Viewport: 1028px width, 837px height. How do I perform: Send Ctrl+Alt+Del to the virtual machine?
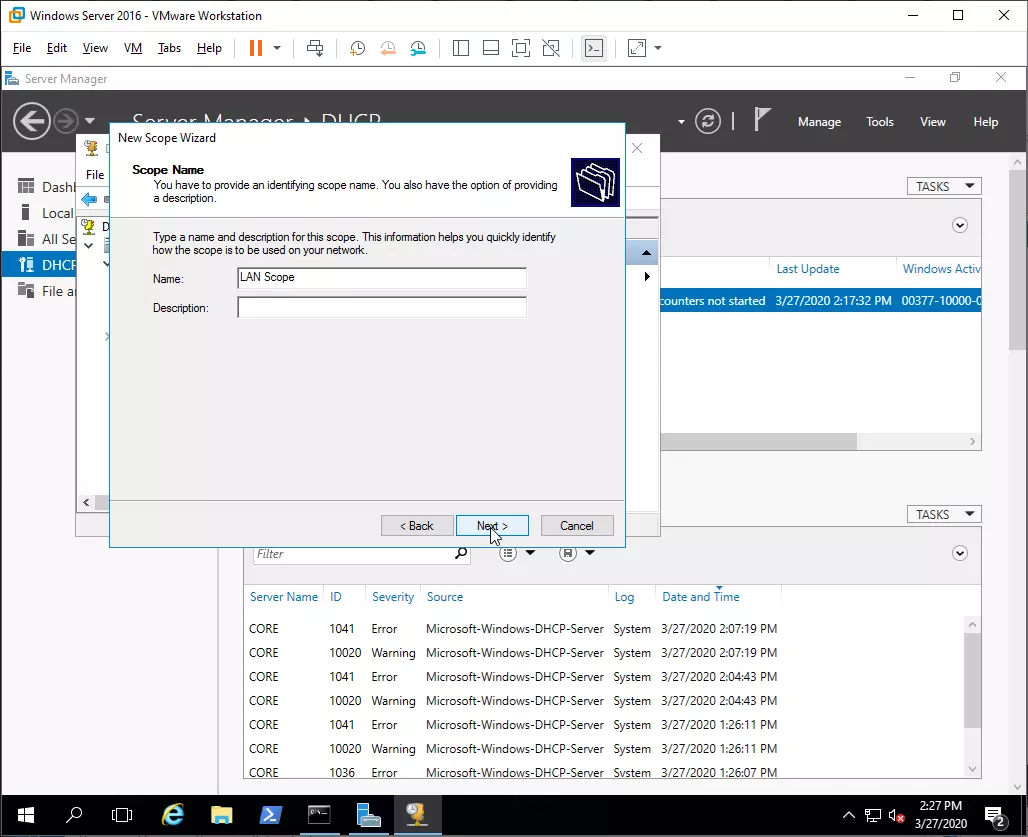pyautogui.click(x=315, y=48)
